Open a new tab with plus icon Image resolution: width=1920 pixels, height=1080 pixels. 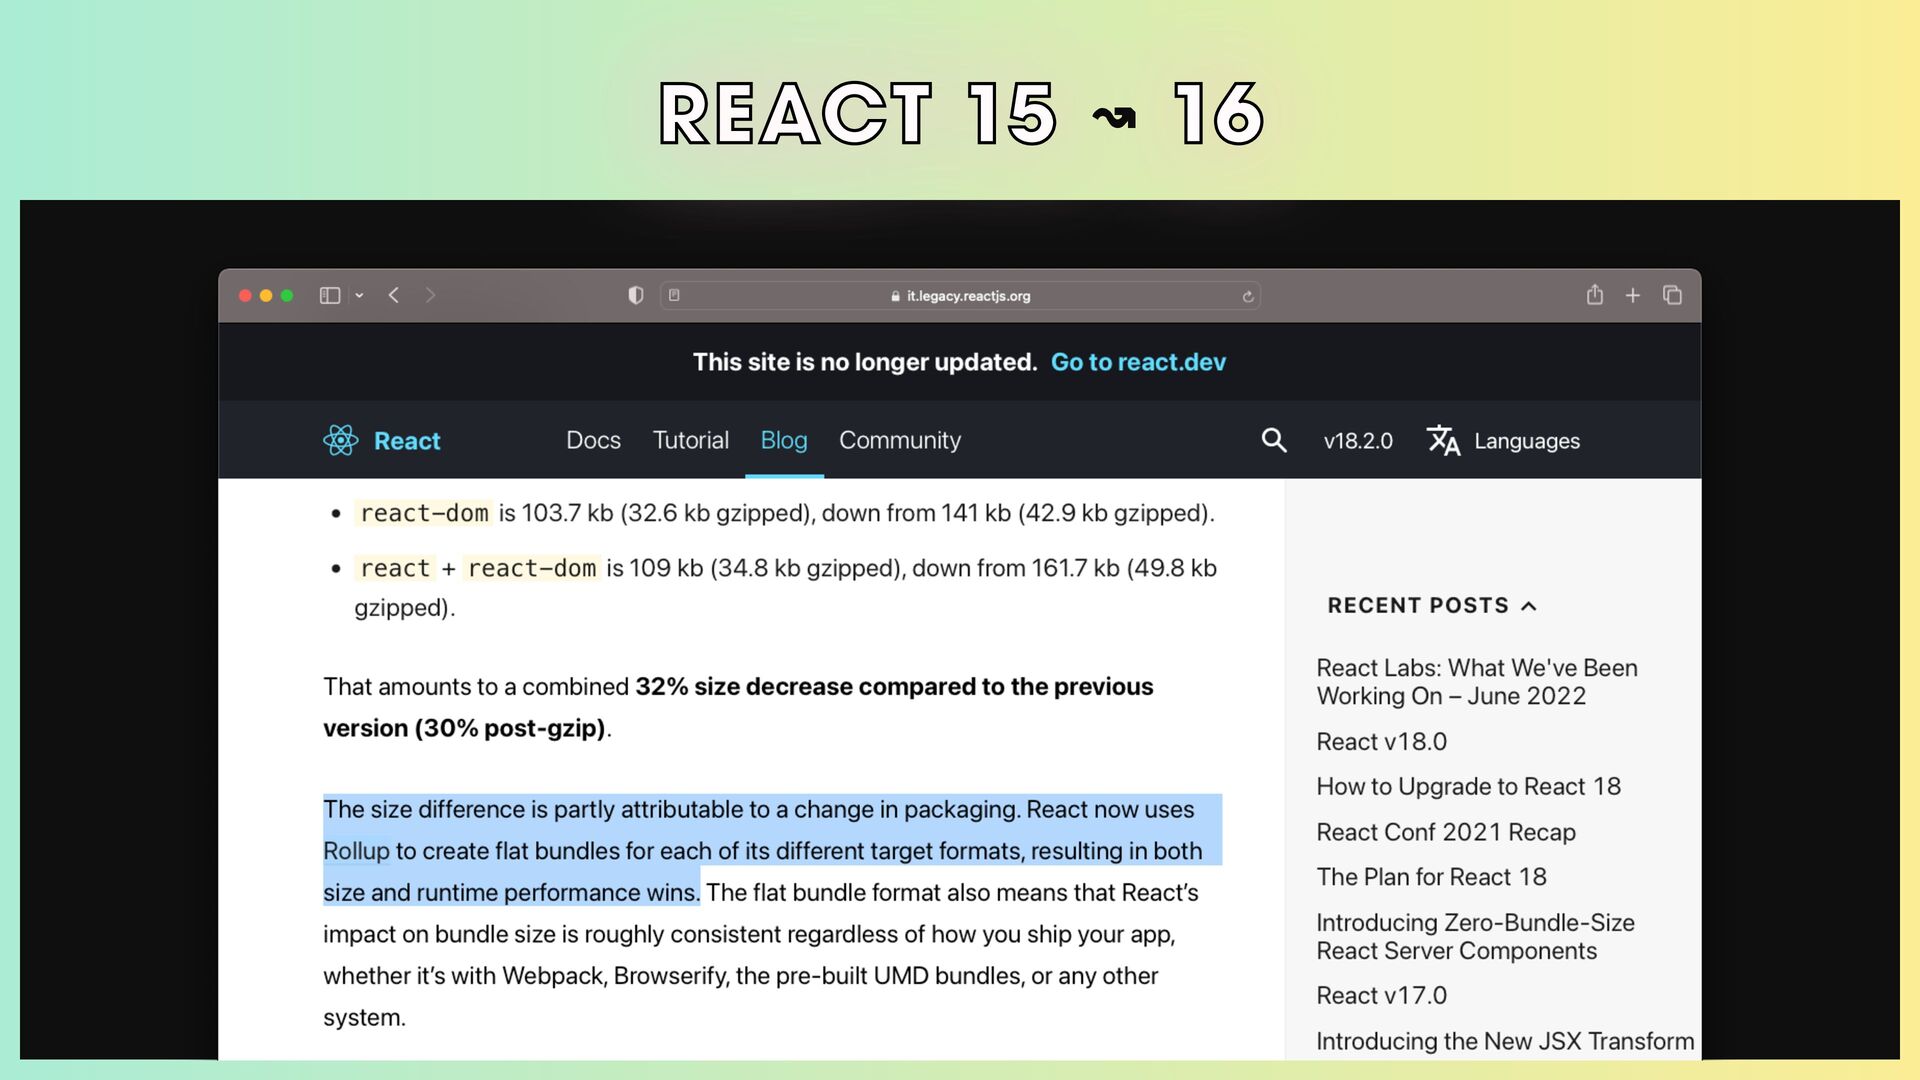pyautogui.click(x=1633, y=295)
